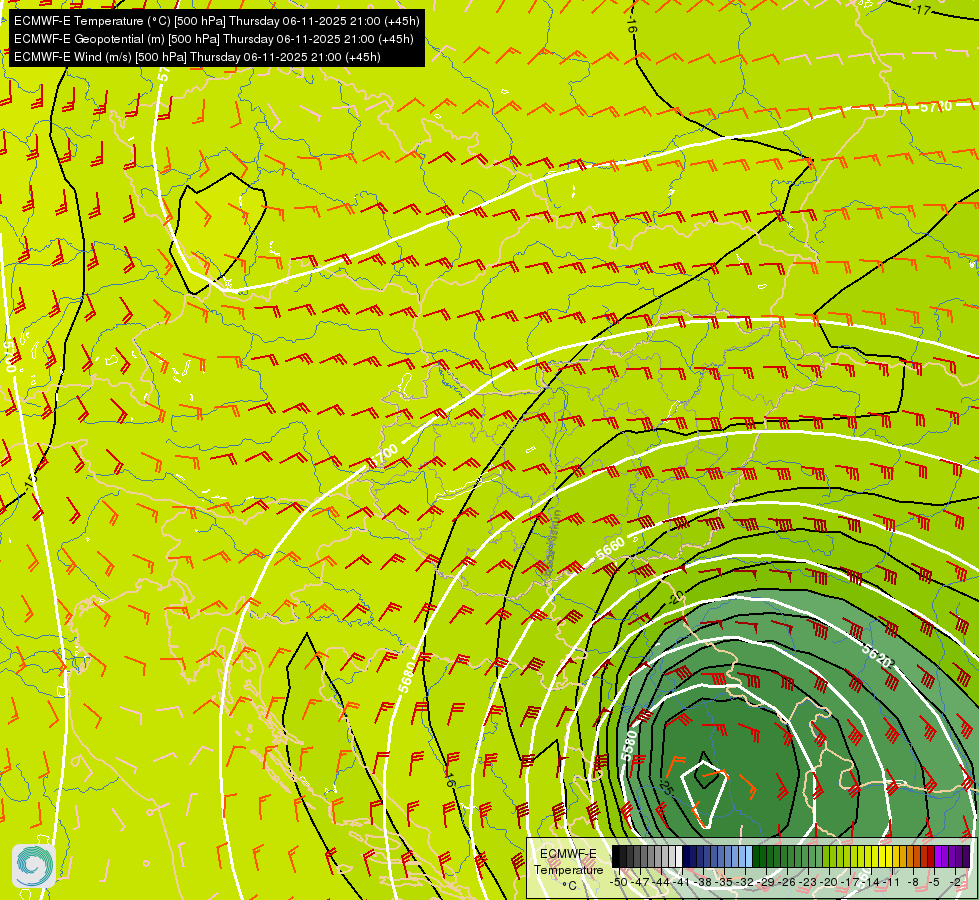Viewport: 979px width, 900px height.
Task: Click the 5680 geopotential contour label
Action: [x=406, y=677]
